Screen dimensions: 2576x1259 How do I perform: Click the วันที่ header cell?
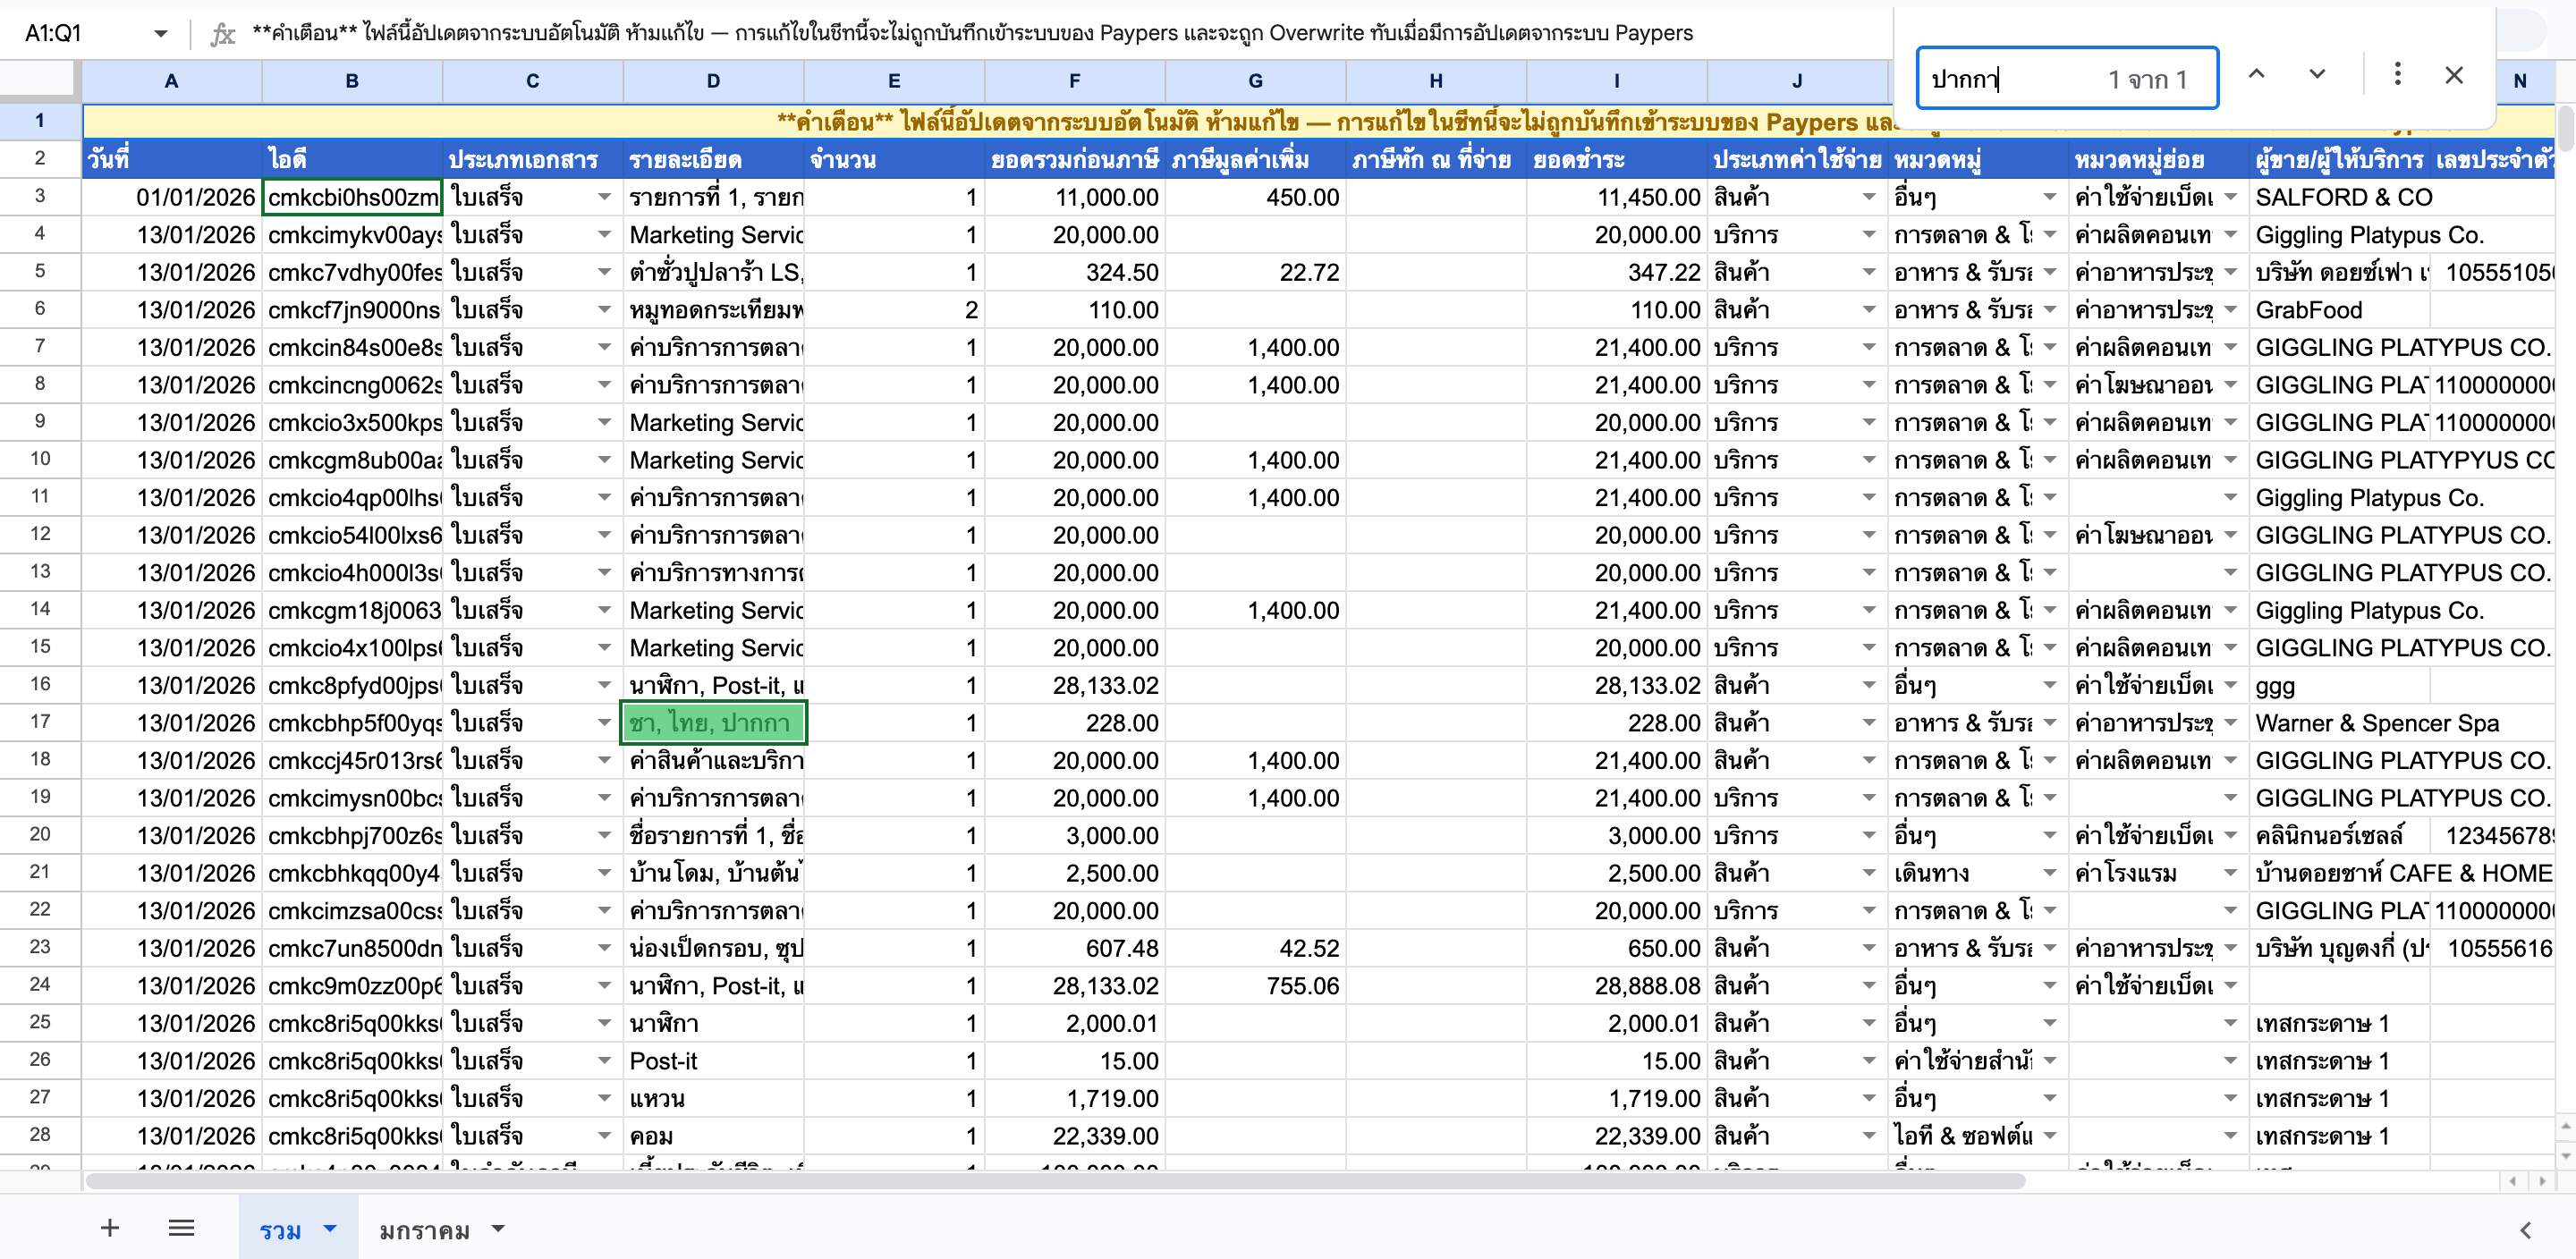pos(172,159)
